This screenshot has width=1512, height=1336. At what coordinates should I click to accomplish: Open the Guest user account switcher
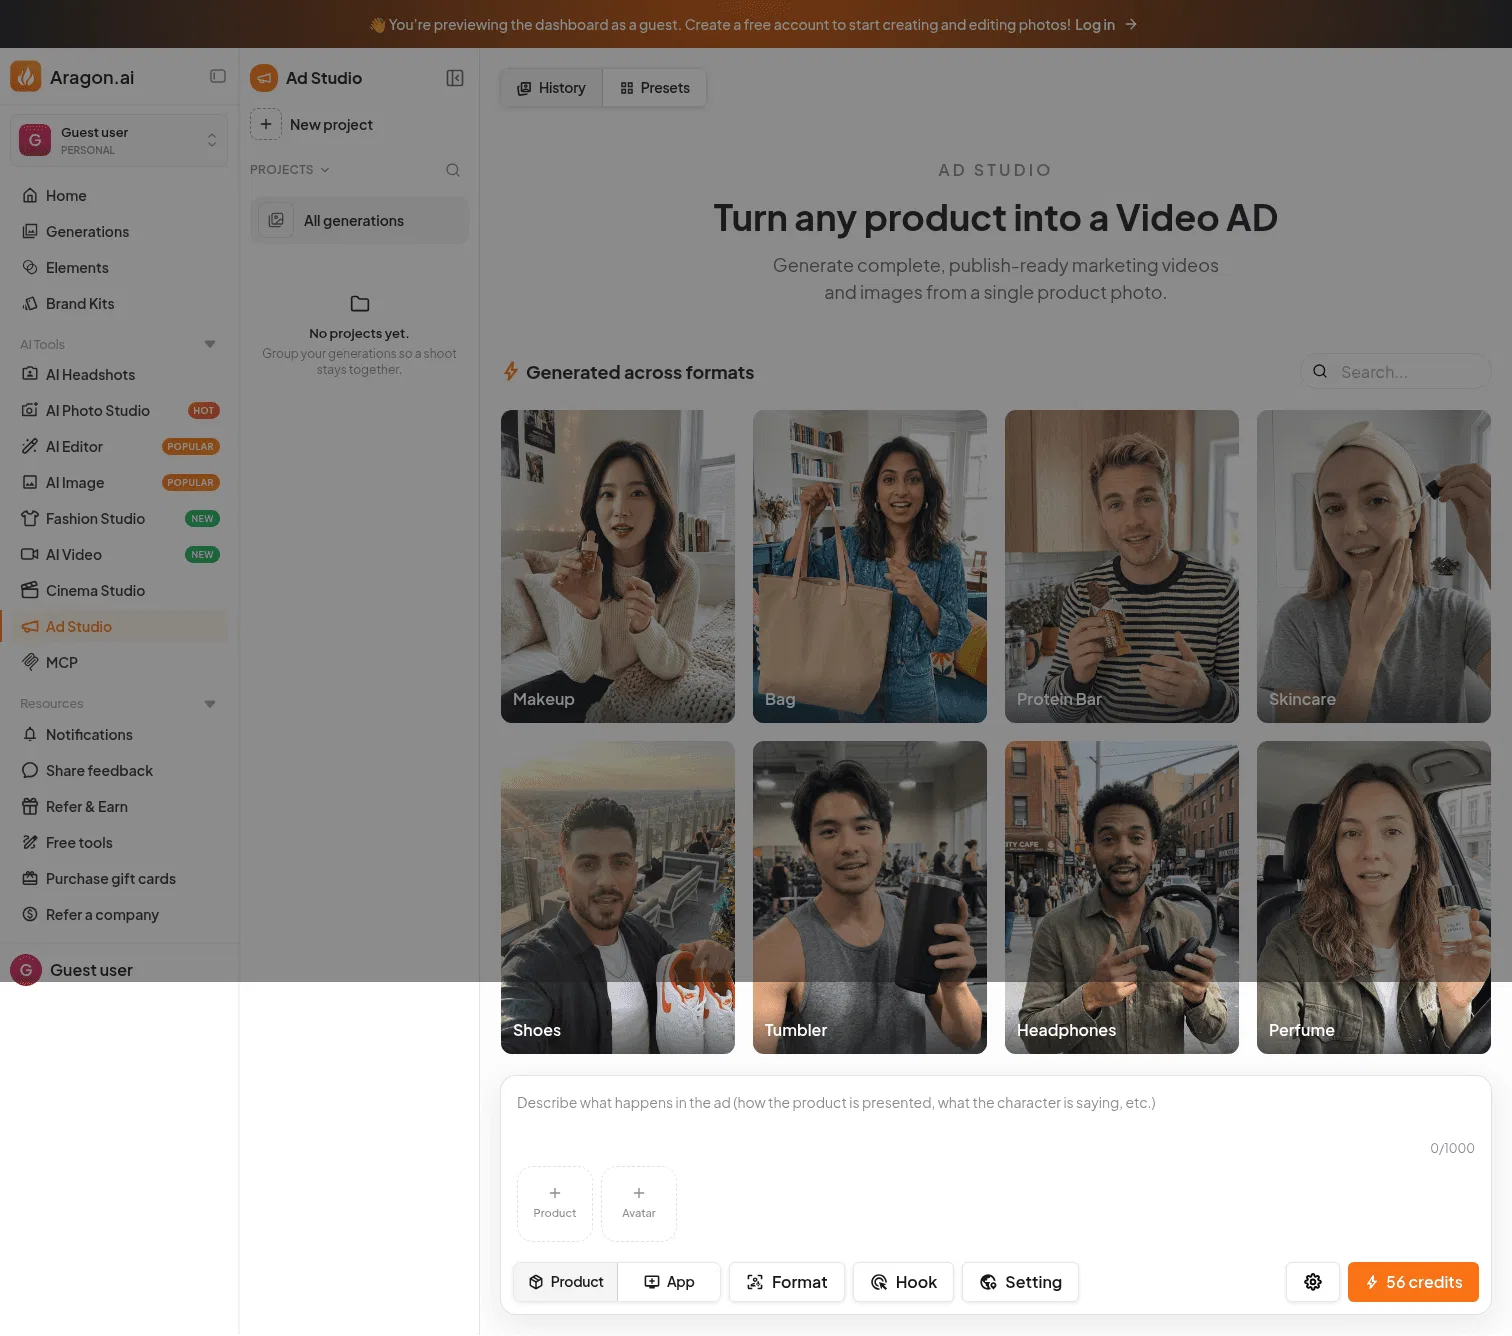click(x=119, y=140)
